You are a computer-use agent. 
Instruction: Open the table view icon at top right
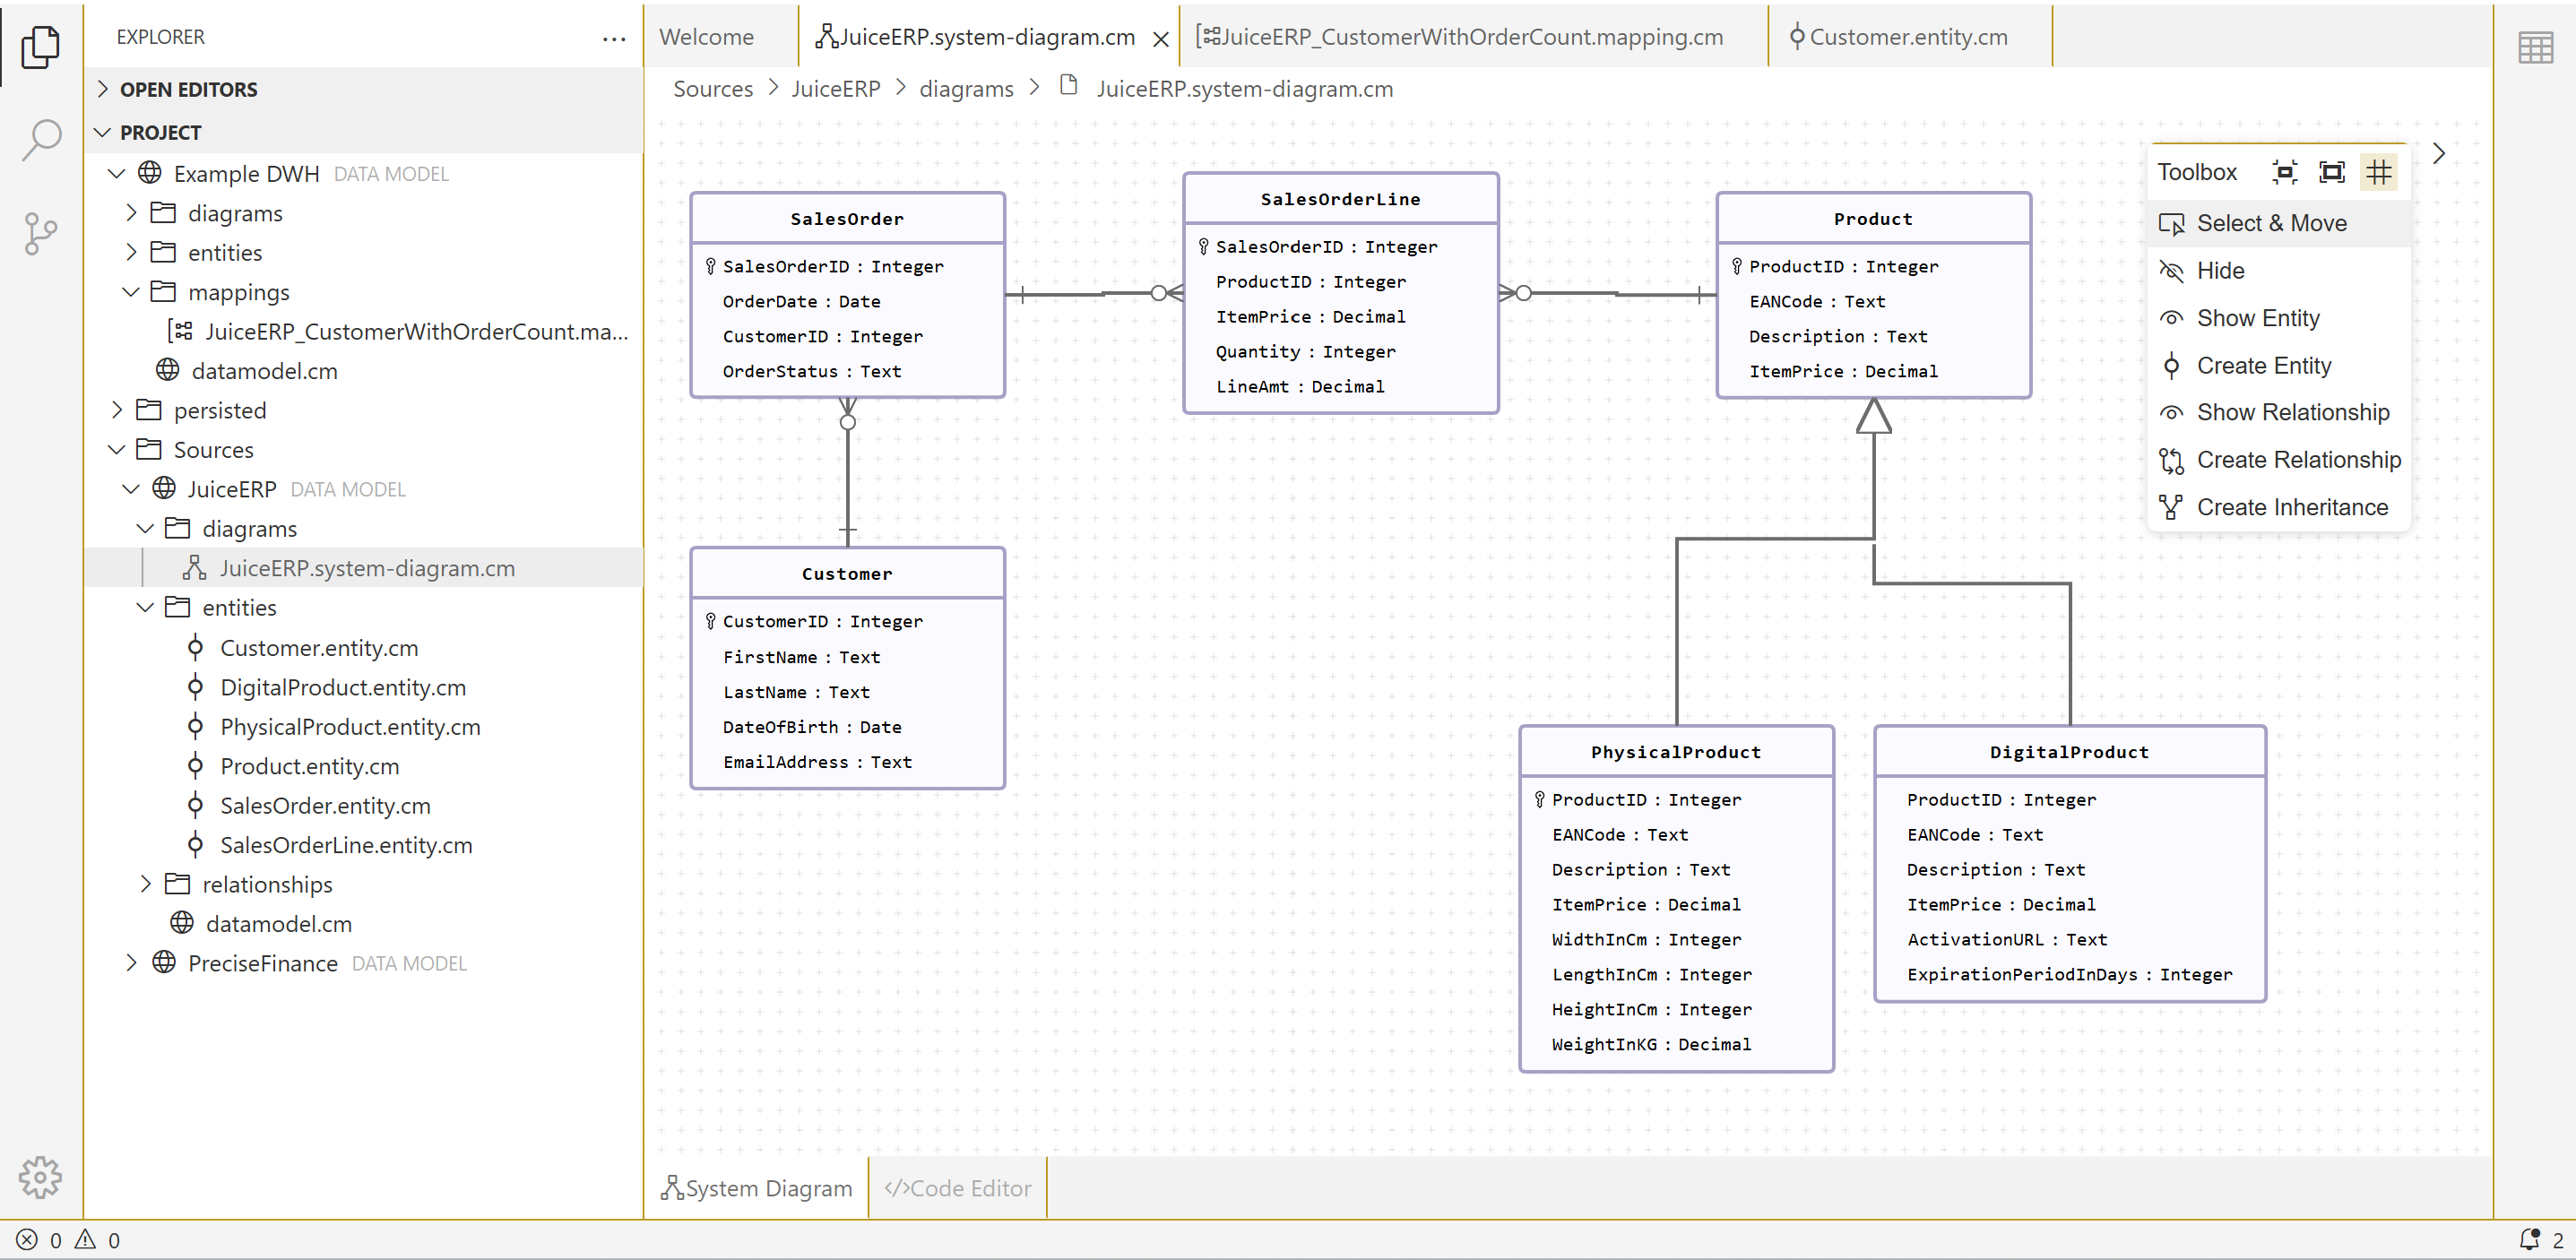click(2535, 47)
